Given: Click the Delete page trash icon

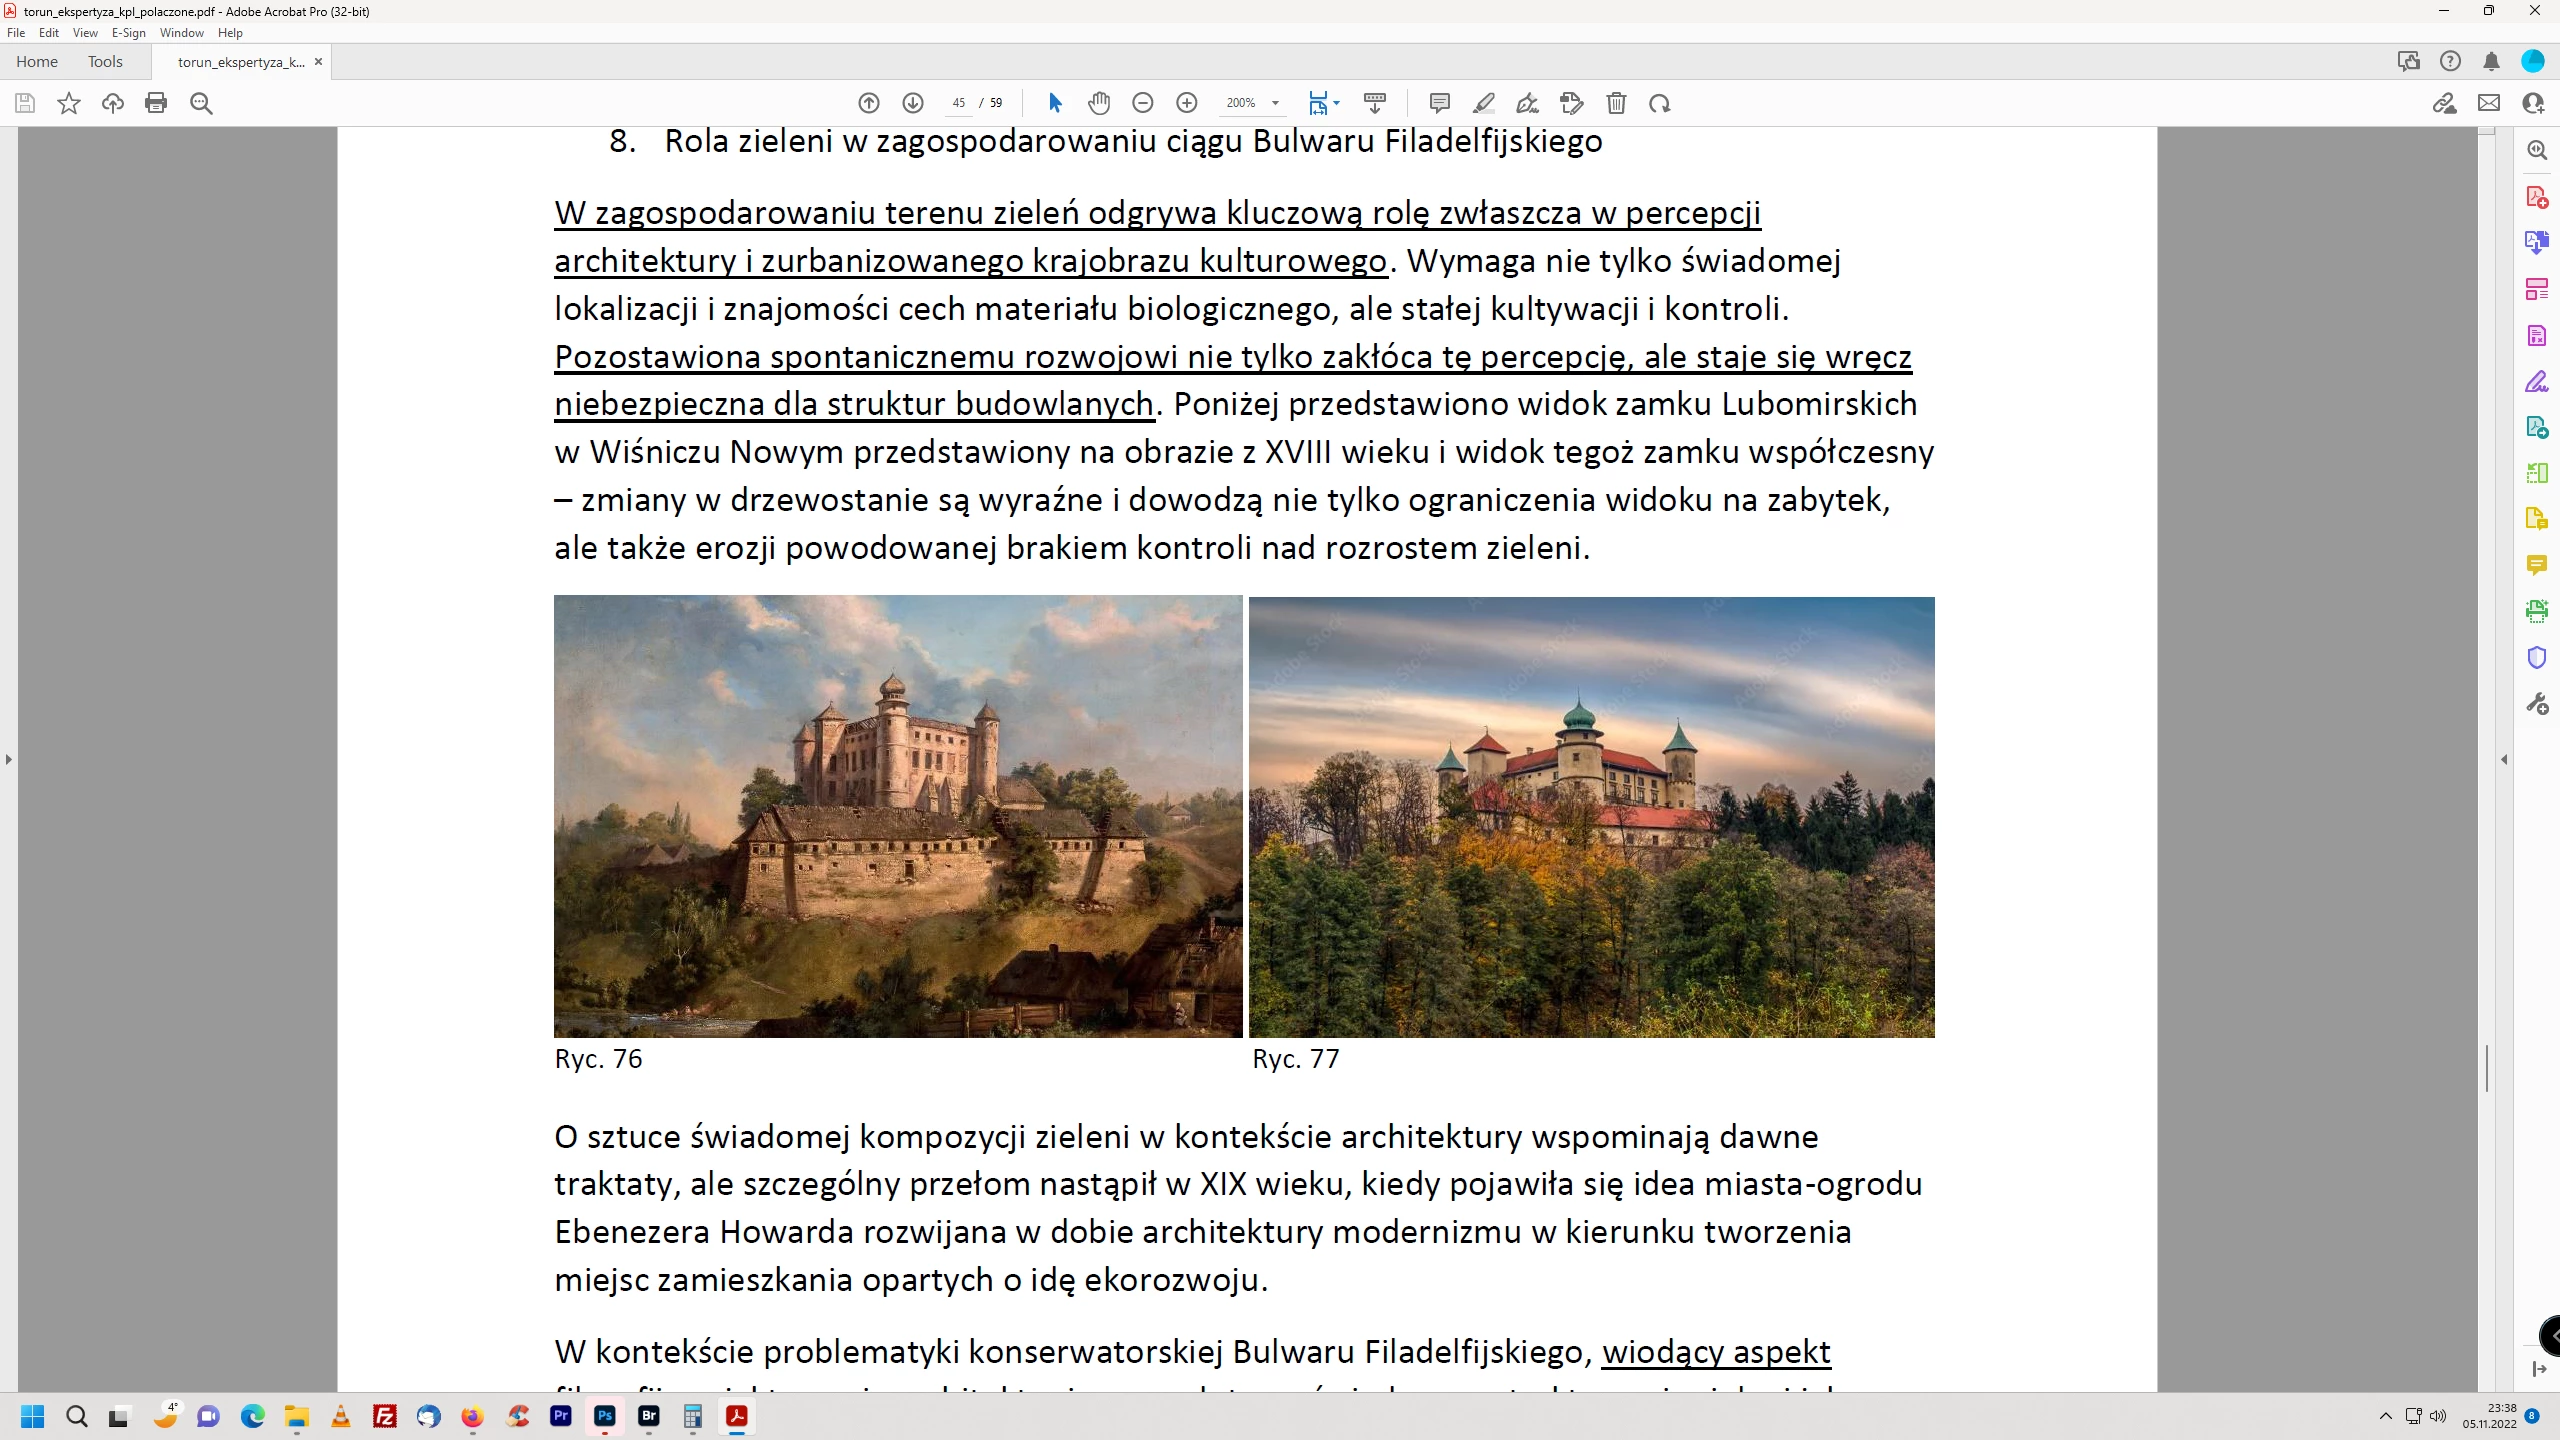Looking at the screenshot, I should pos(1616,103).
